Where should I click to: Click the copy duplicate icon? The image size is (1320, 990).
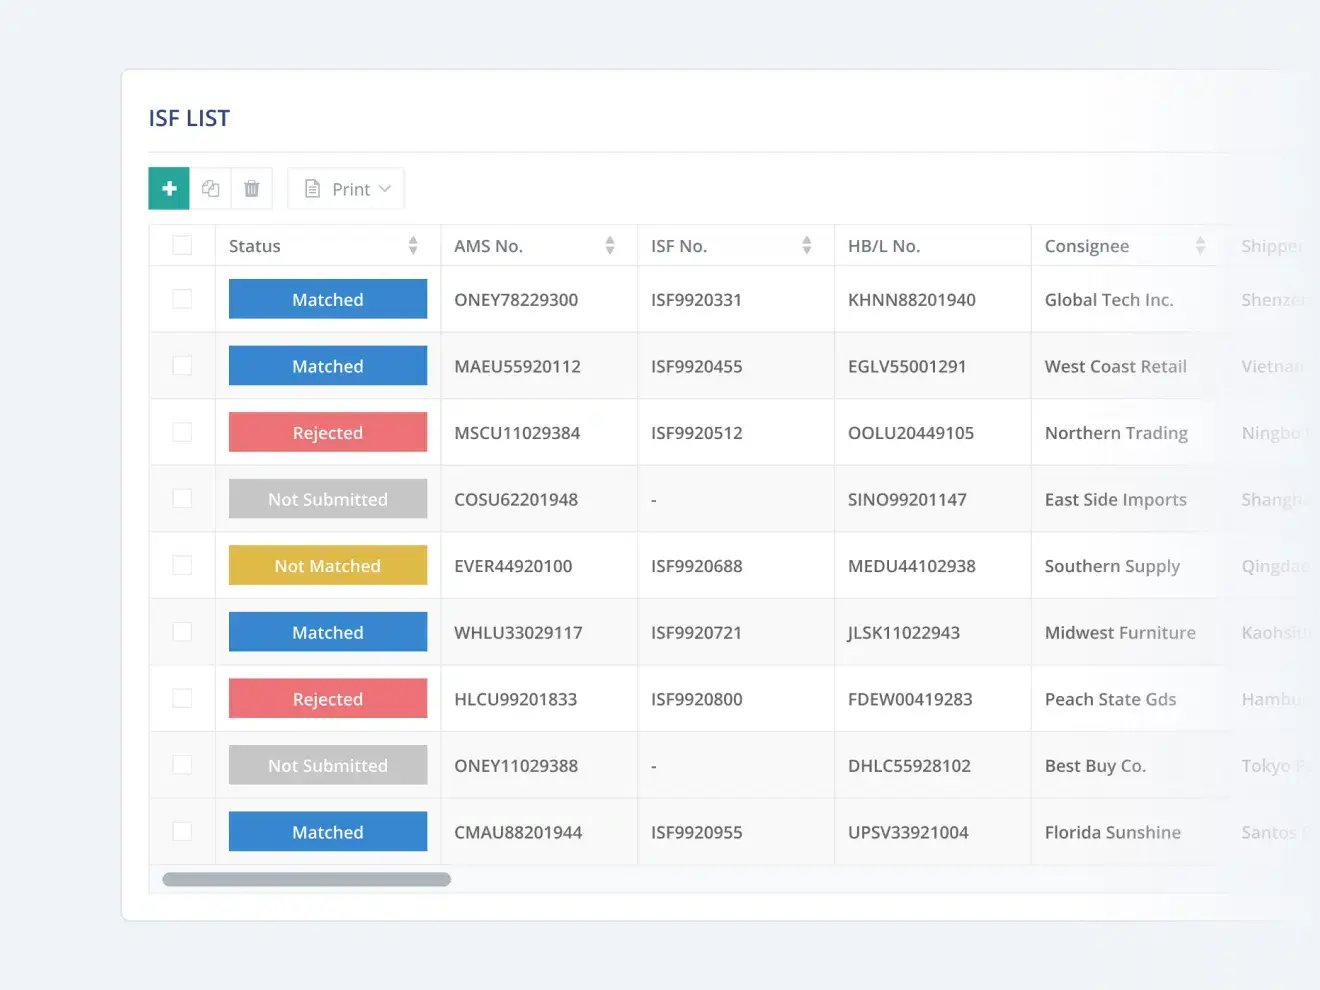[x=210, y=188]
